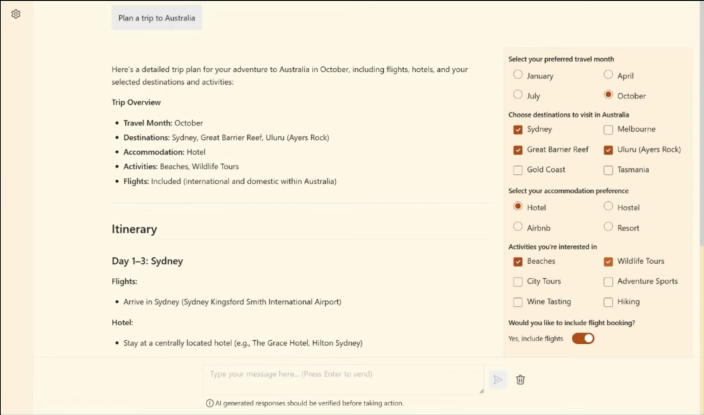Tick the Adventure Sports checkbox
Screen dimensions: 704x415
pyautogui.click(x=609, y=282)
